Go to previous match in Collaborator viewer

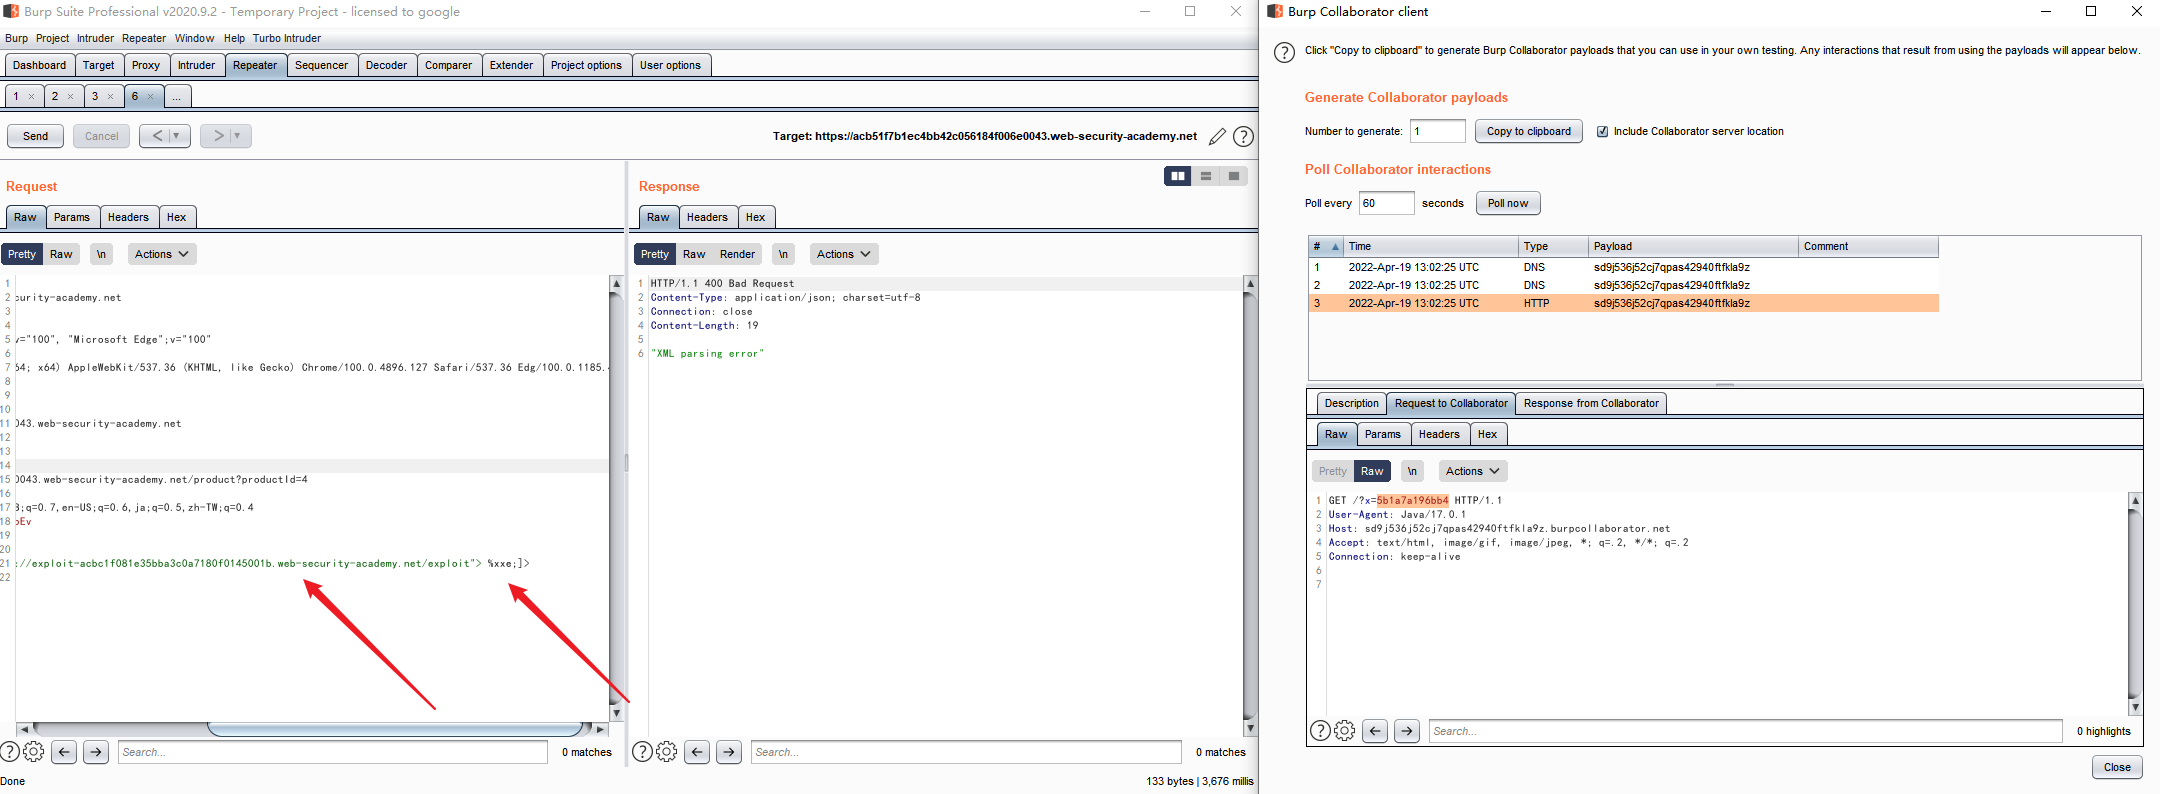pos(1375,731)
